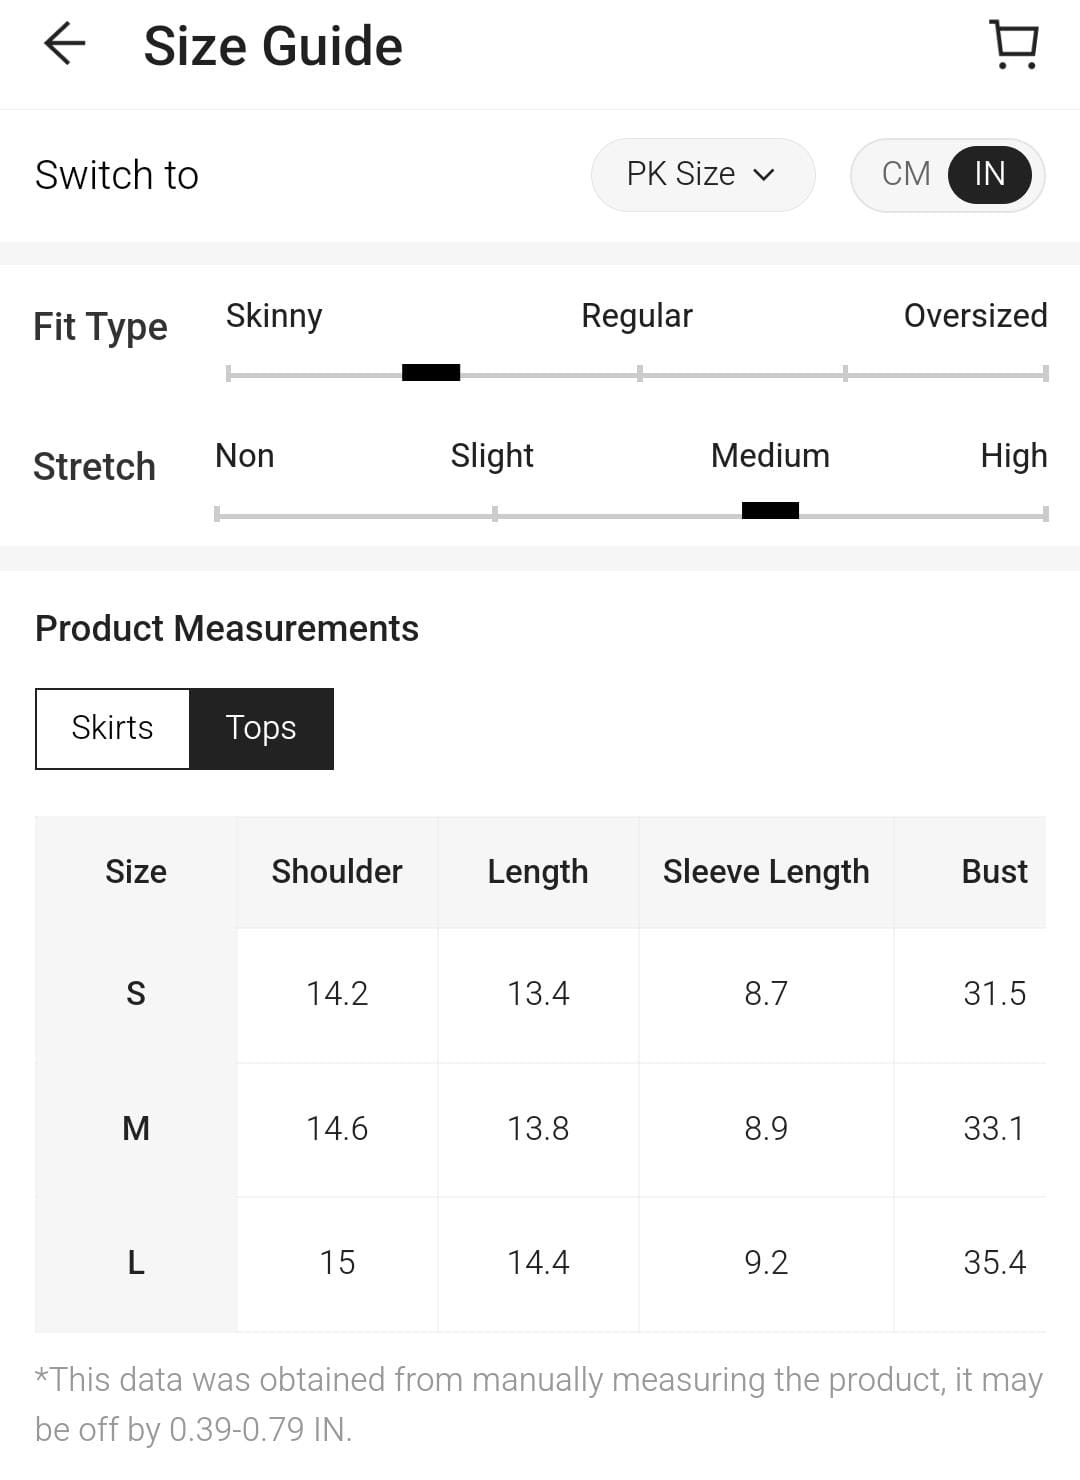1080x1480 pixels.
Task: Select the Tops tab
Action: pos(261,728)
